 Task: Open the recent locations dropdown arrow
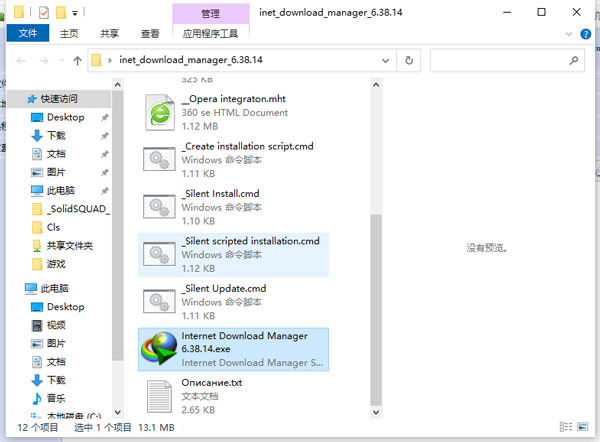(x=62, y=60)
